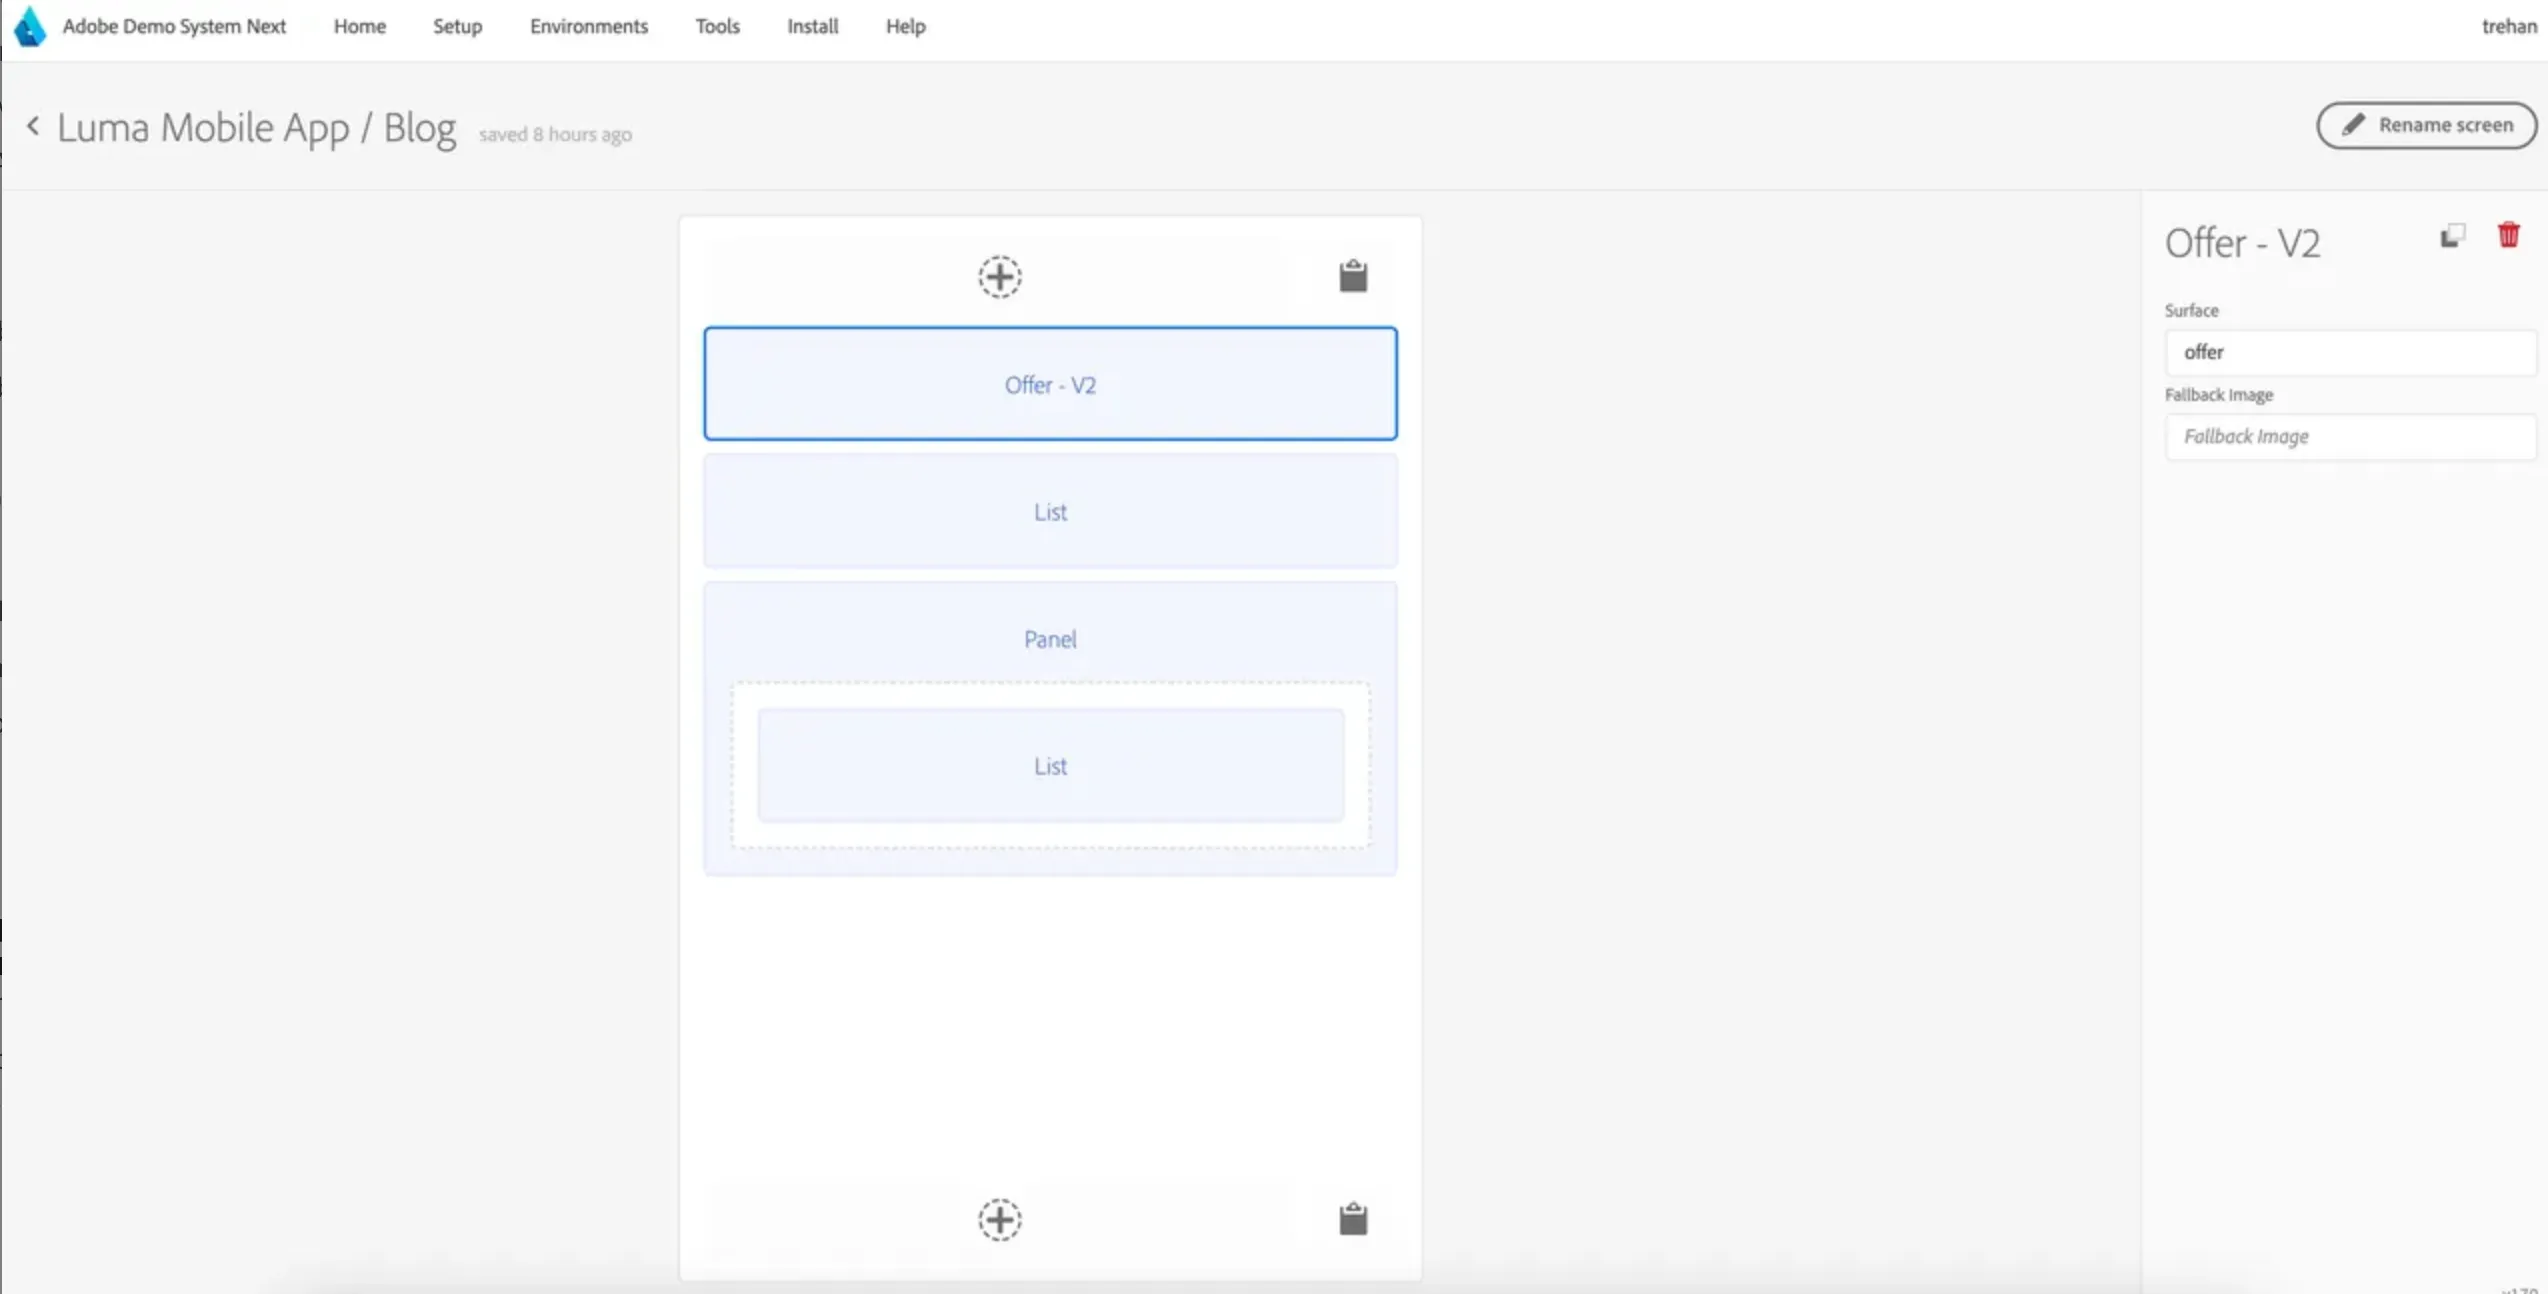Image resolution: width=2548 pixels, height=1294 pixels.
Task: Click the Adobe Demo System Next title
Action: click(174, 27)
